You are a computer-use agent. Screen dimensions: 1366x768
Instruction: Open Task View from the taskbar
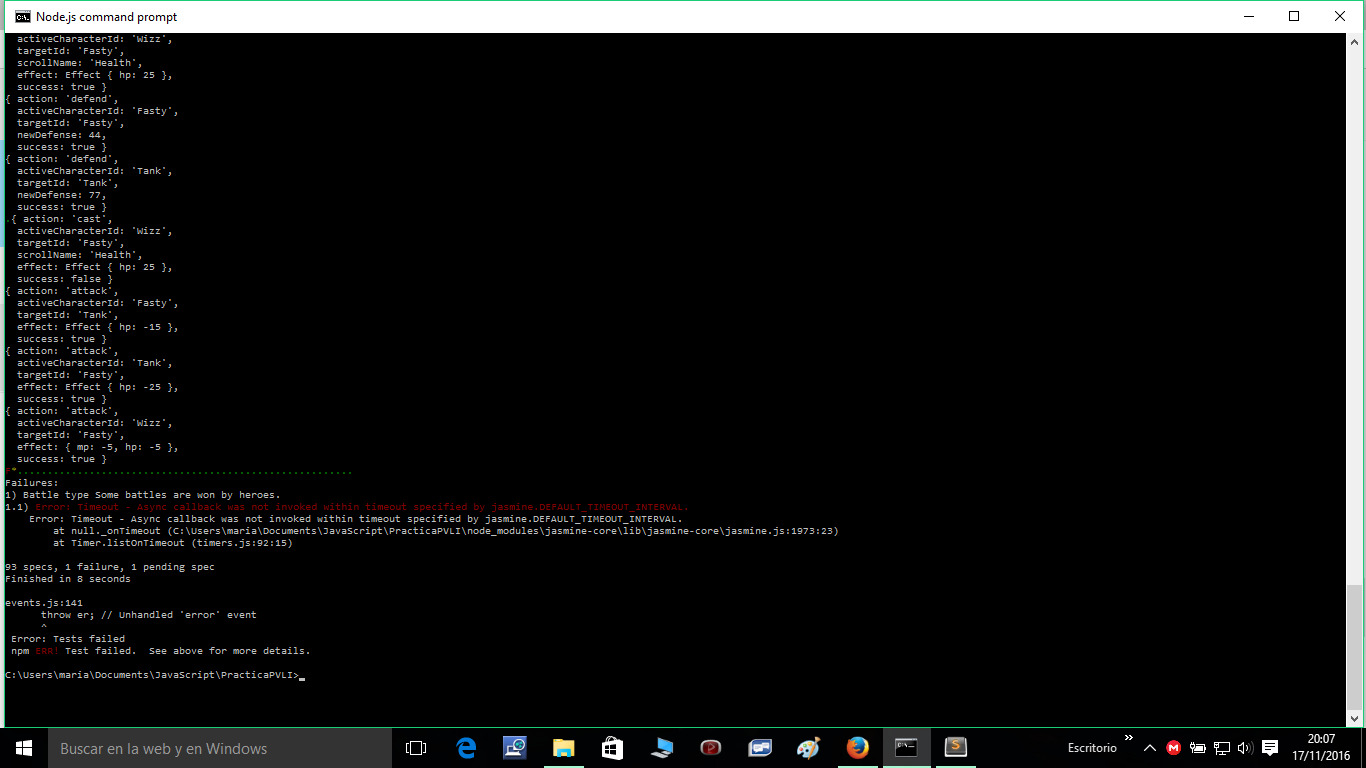pyautogui.click(x=416, y=748)
